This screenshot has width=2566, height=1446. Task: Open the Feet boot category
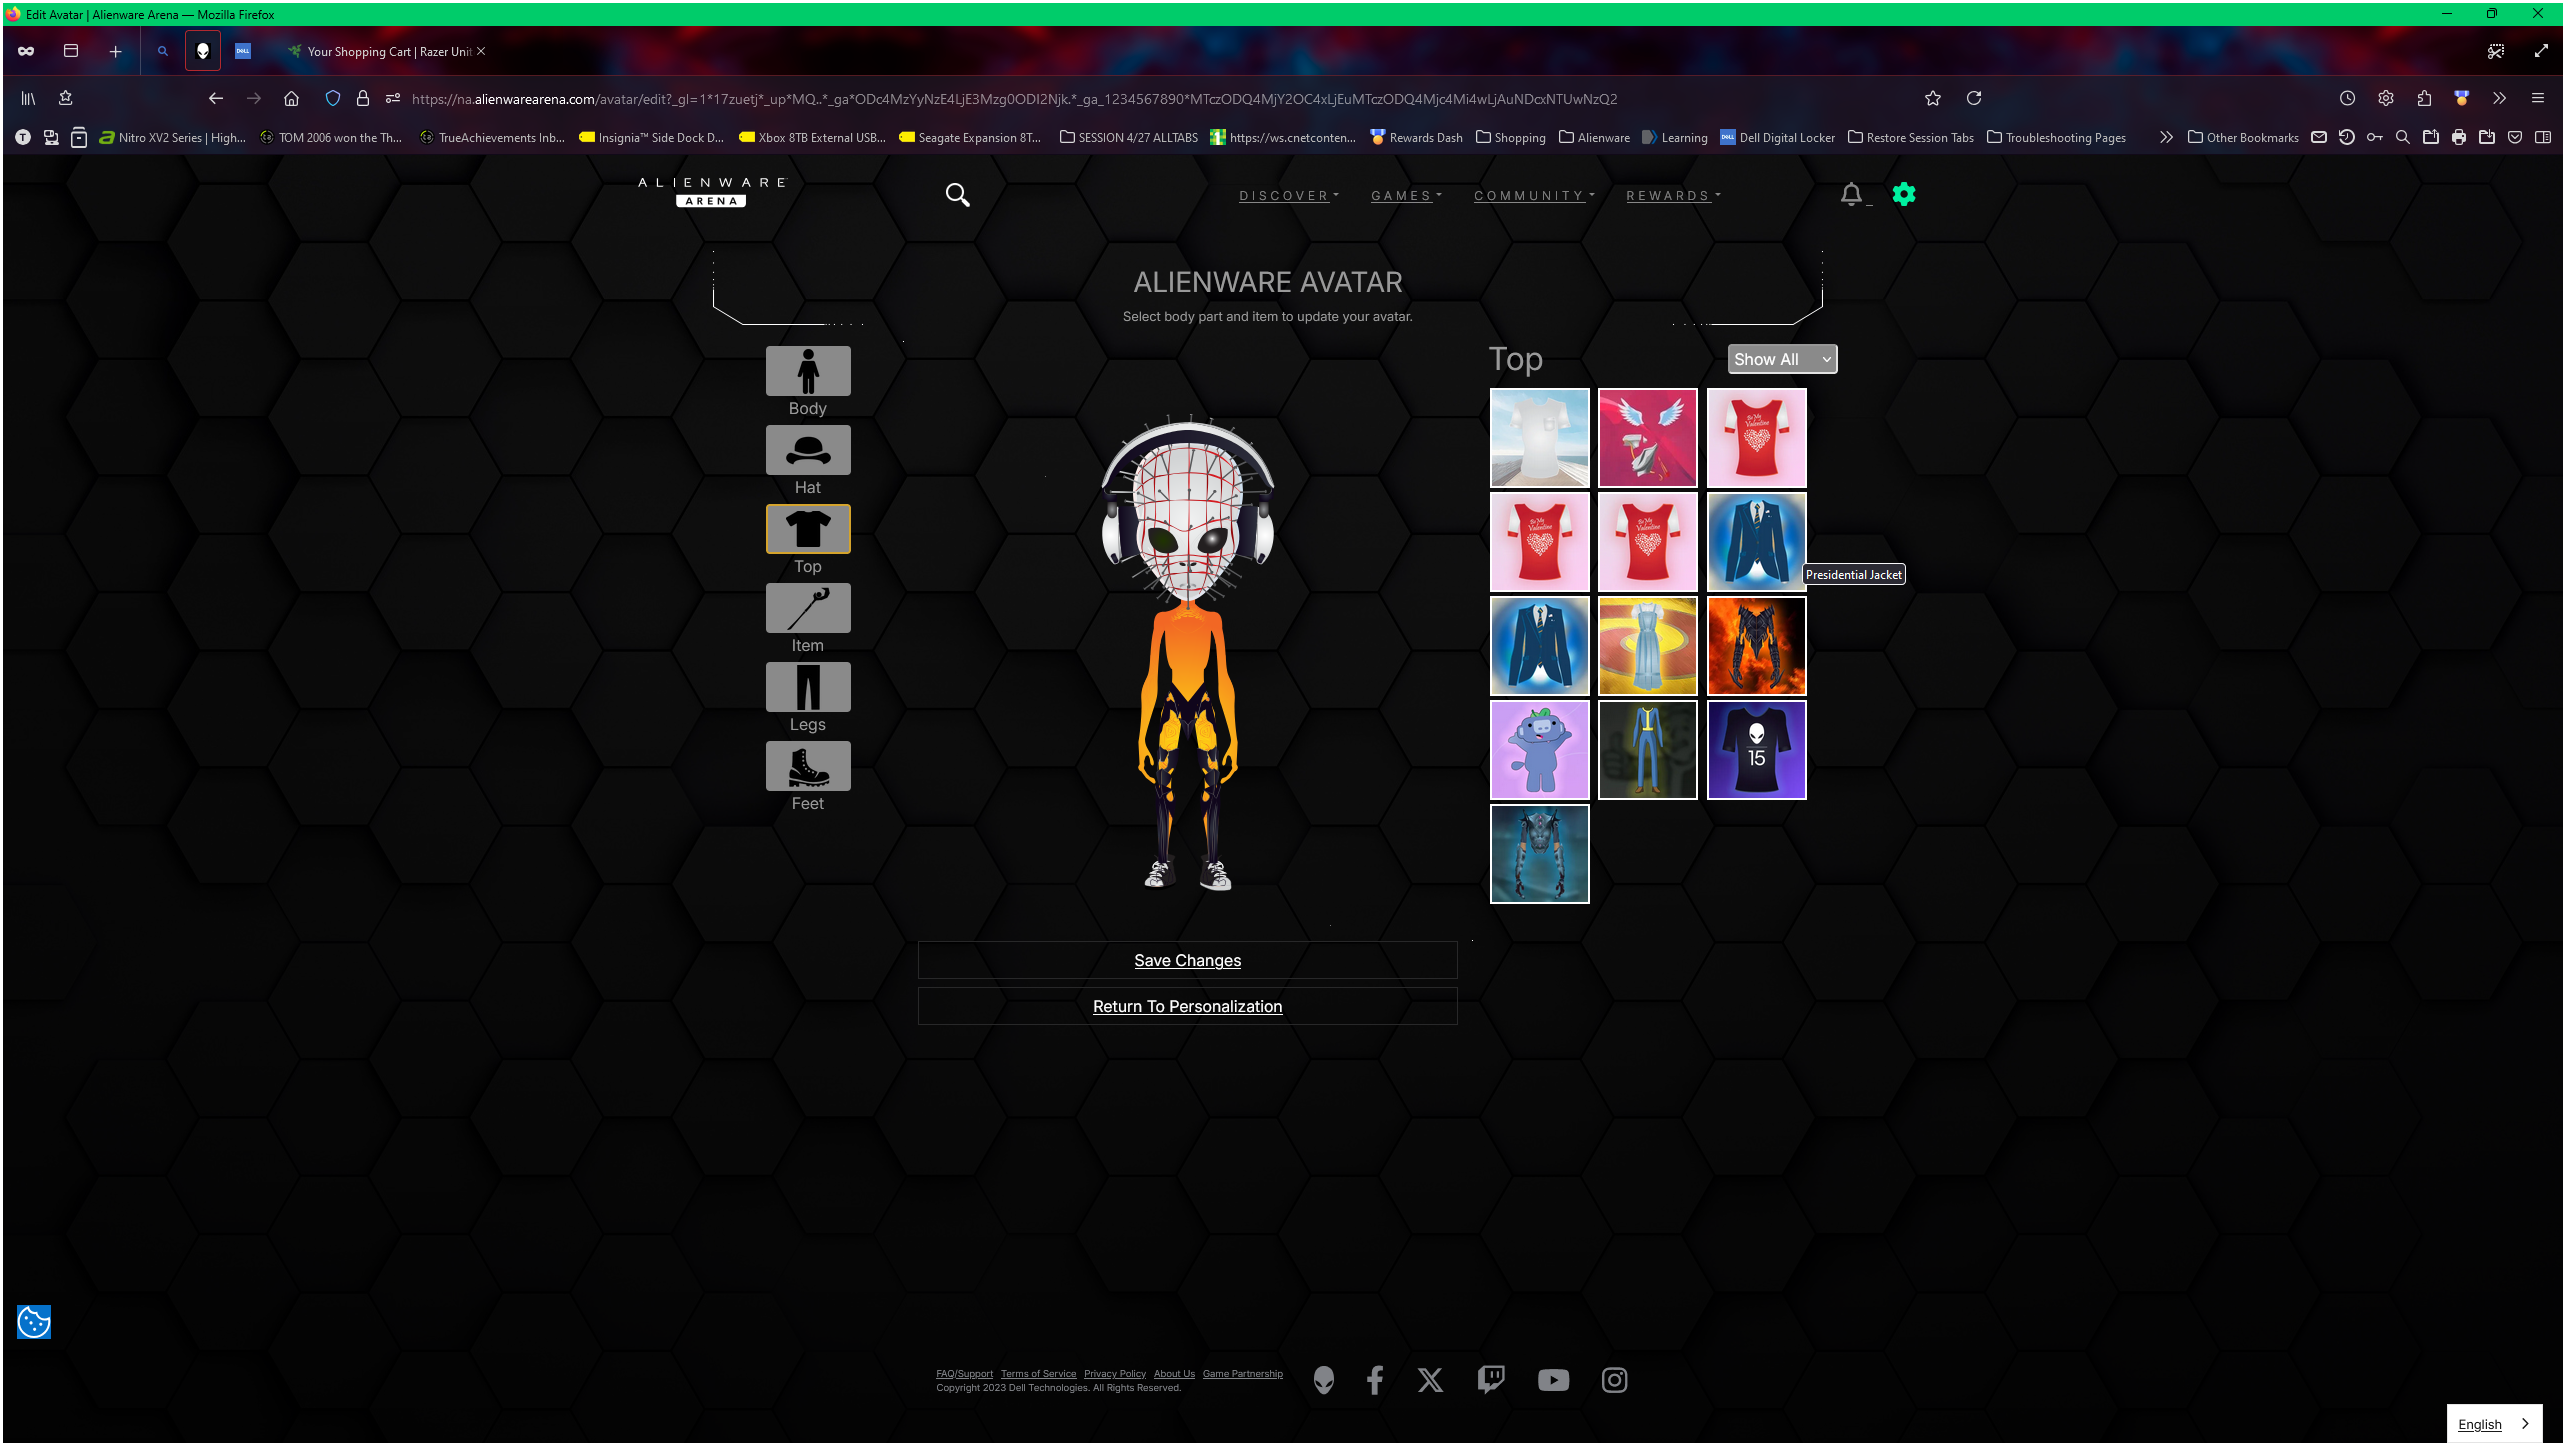(x=807, y=766)
